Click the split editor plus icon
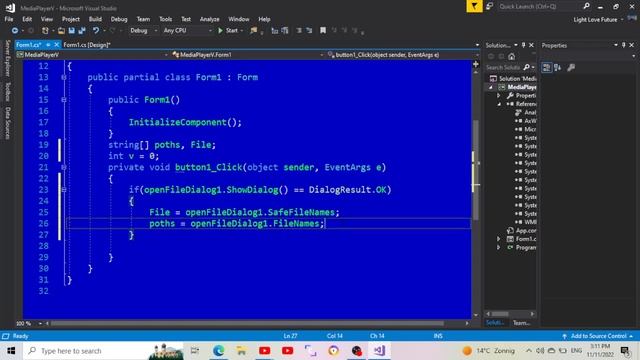640x360 pixels. click(x=476, y=64)
